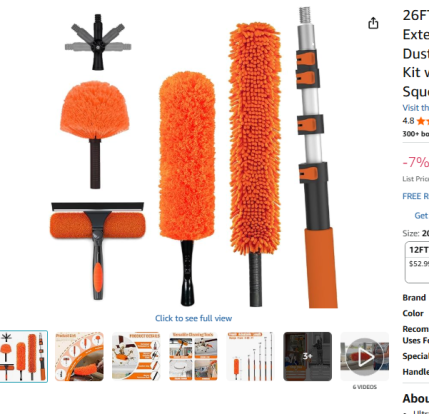This screenshot has width=429, height=414.
Task: Select the pole length comparison thumbnail
Action: pos(250,356)
